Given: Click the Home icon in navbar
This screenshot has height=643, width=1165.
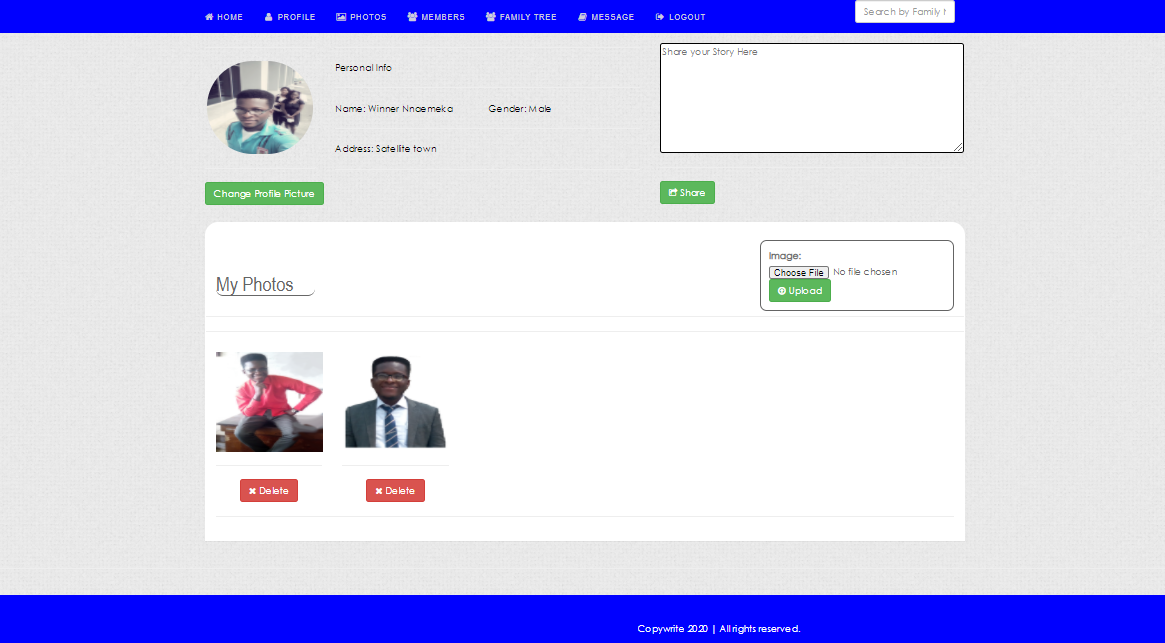Looking at the screenshot, I should (x=209, y=17).
